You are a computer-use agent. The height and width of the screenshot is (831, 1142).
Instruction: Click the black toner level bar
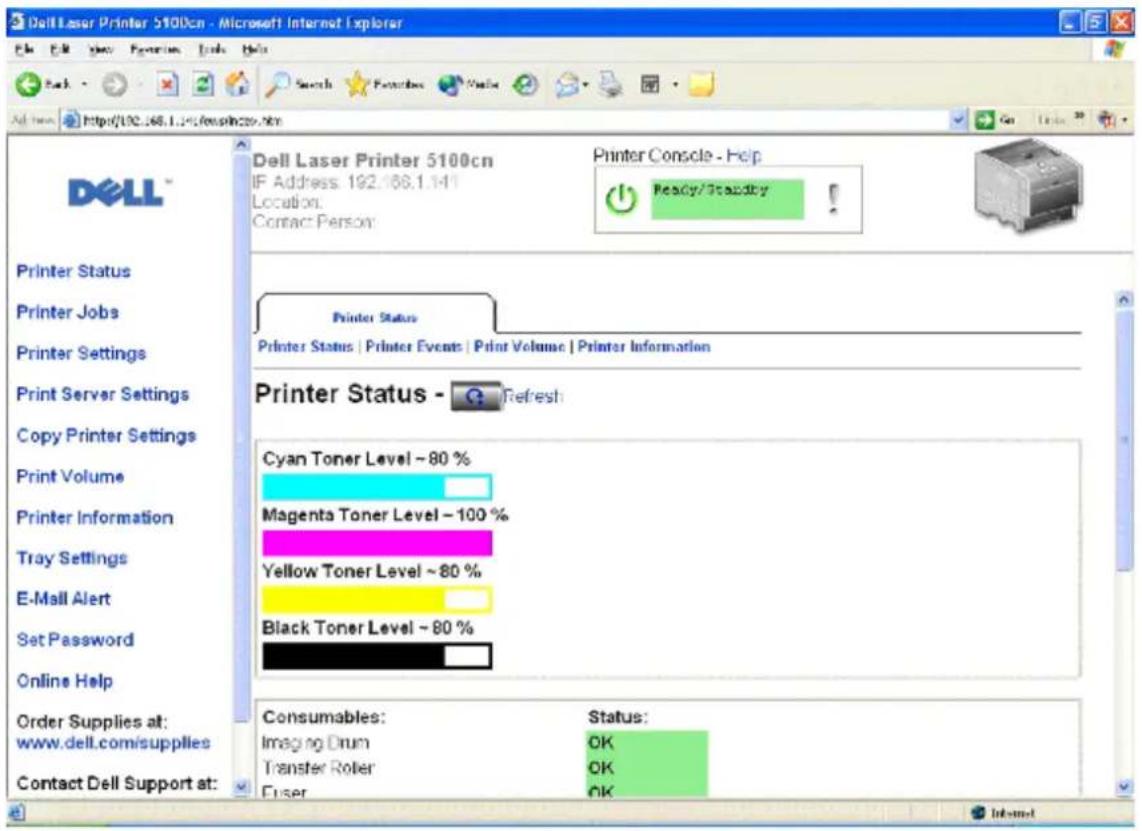point(377,656)
